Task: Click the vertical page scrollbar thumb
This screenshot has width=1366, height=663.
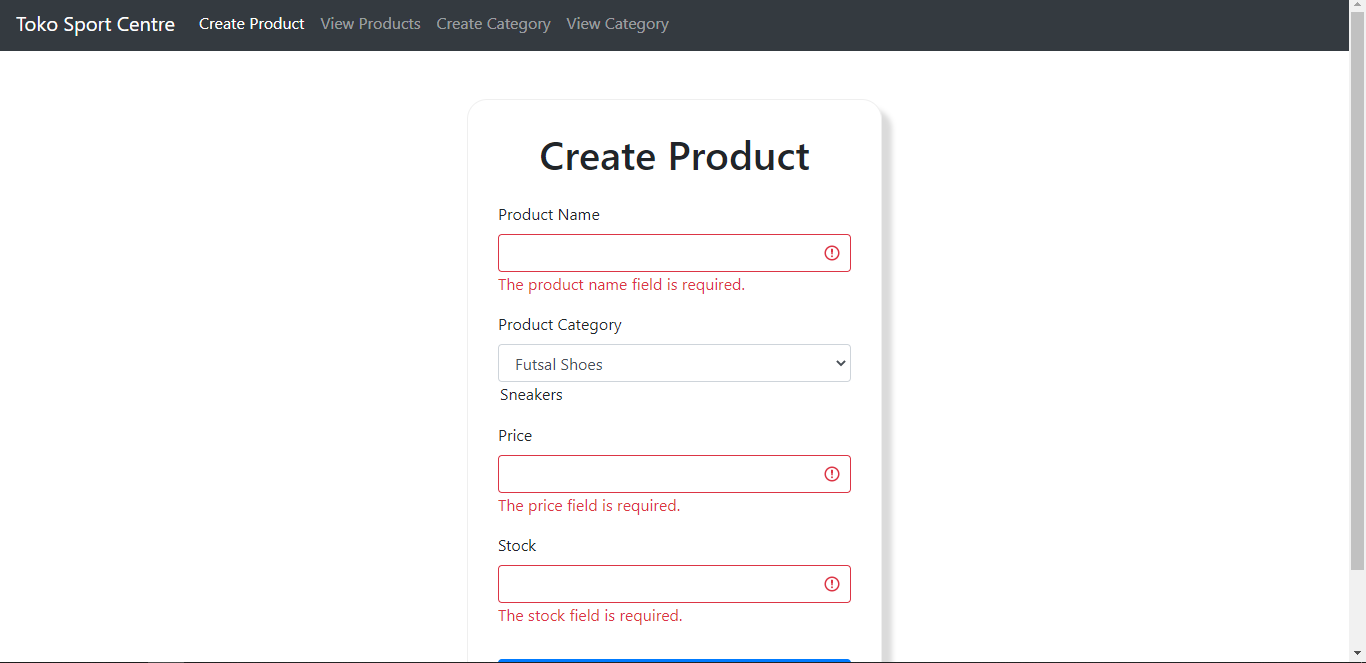Action: (x=1357, y=290)
